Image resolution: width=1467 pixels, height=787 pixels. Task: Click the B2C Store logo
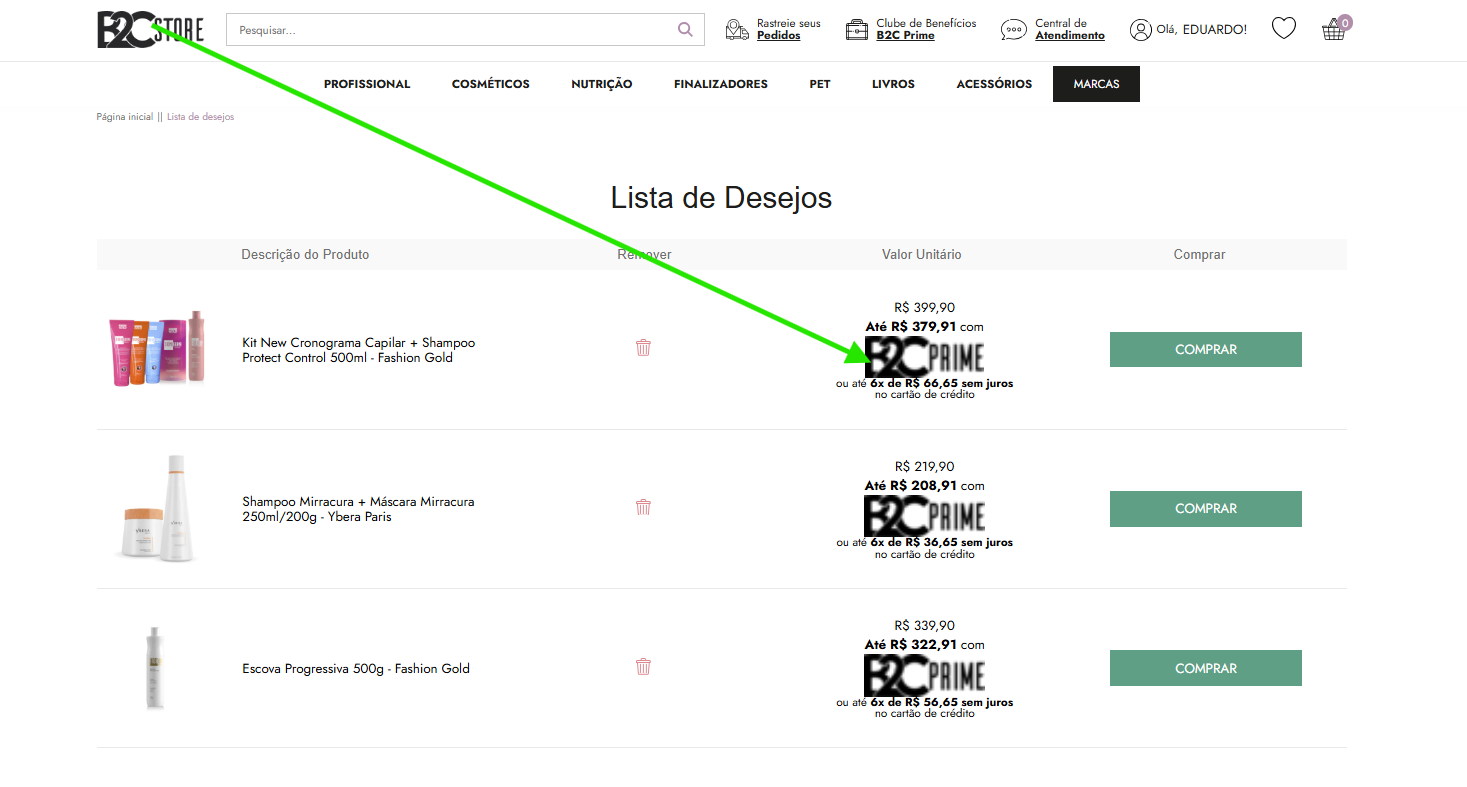point(150,30)
